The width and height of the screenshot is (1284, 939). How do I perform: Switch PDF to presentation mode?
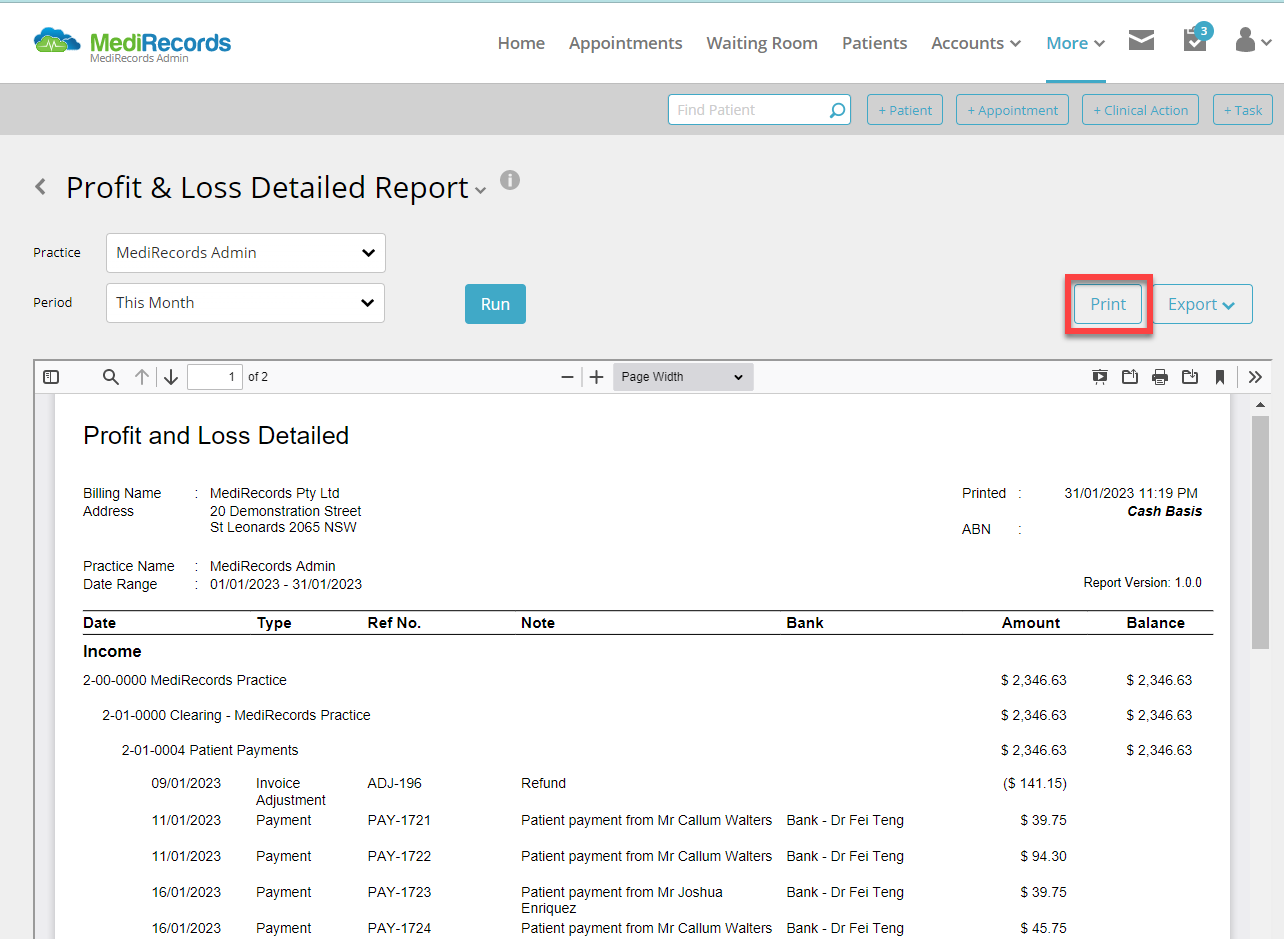click(1100, 377)
